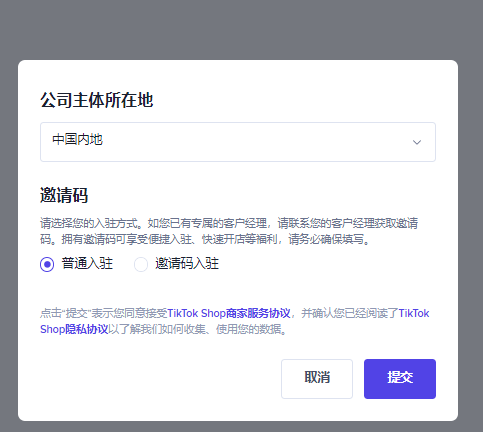
Task: Open TikTok Shop商家服务协议 link
Action: [x=229, y=313]
